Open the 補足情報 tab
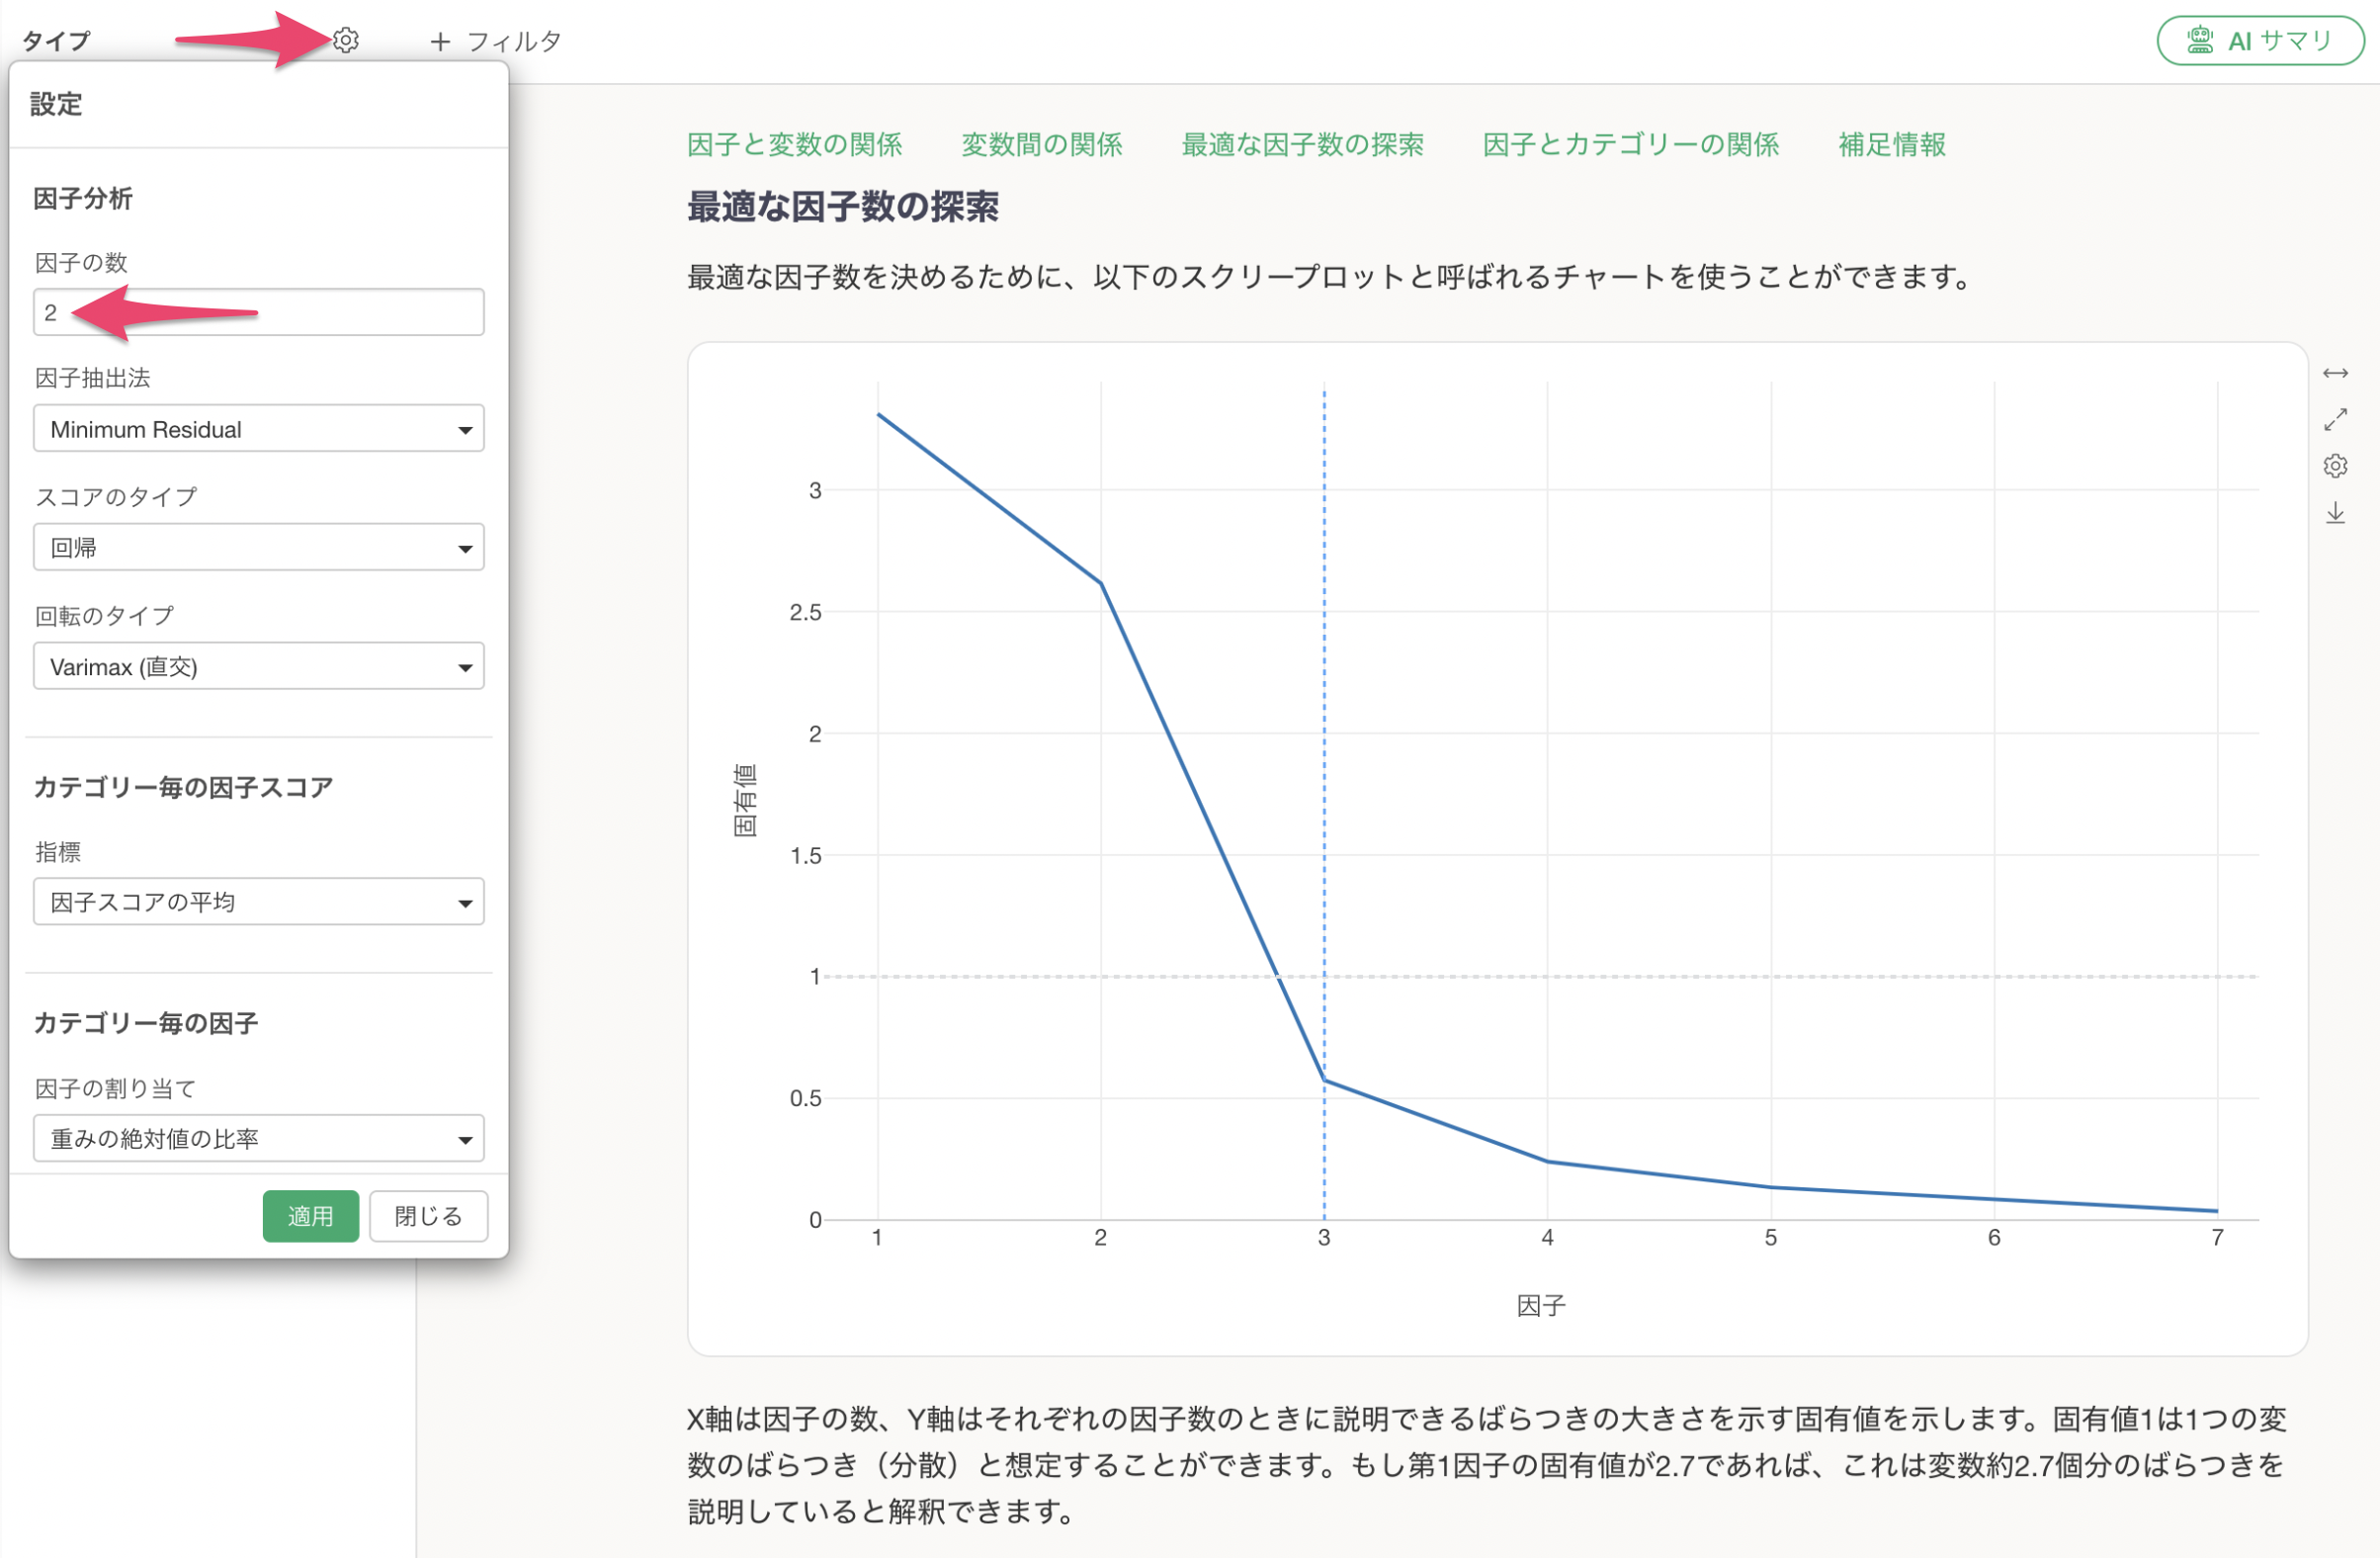The image size is (2380, 1558). [1891, 145]
